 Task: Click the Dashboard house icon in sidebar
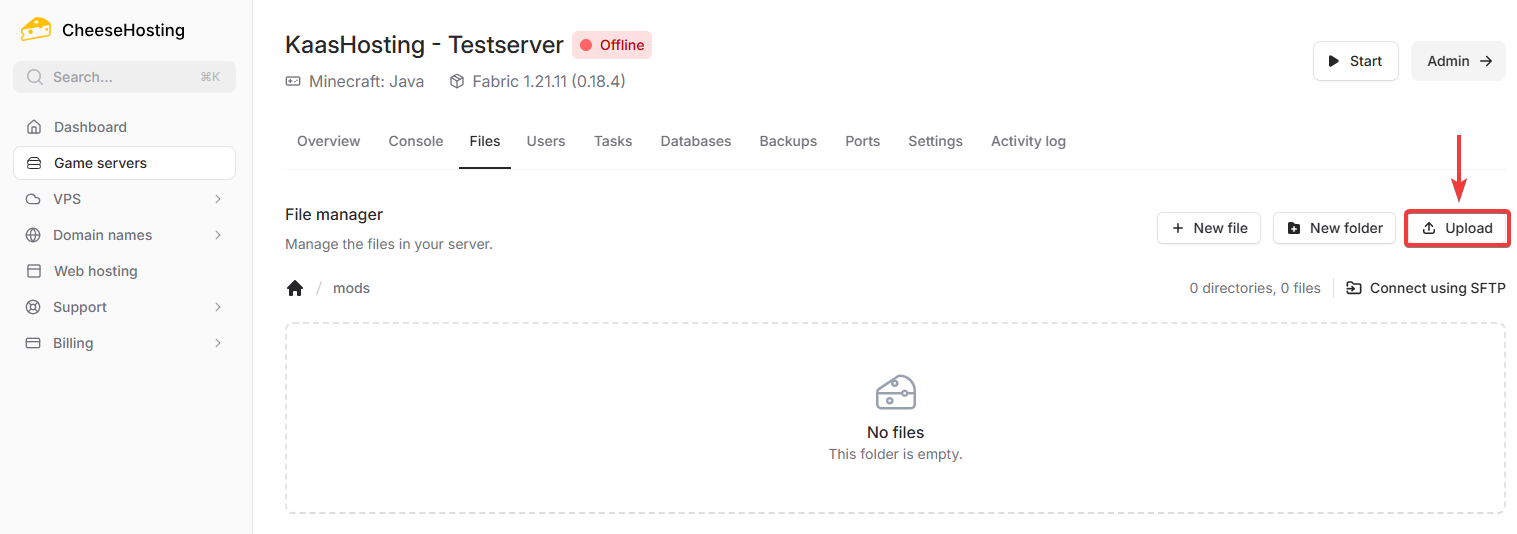pos(34,127)
